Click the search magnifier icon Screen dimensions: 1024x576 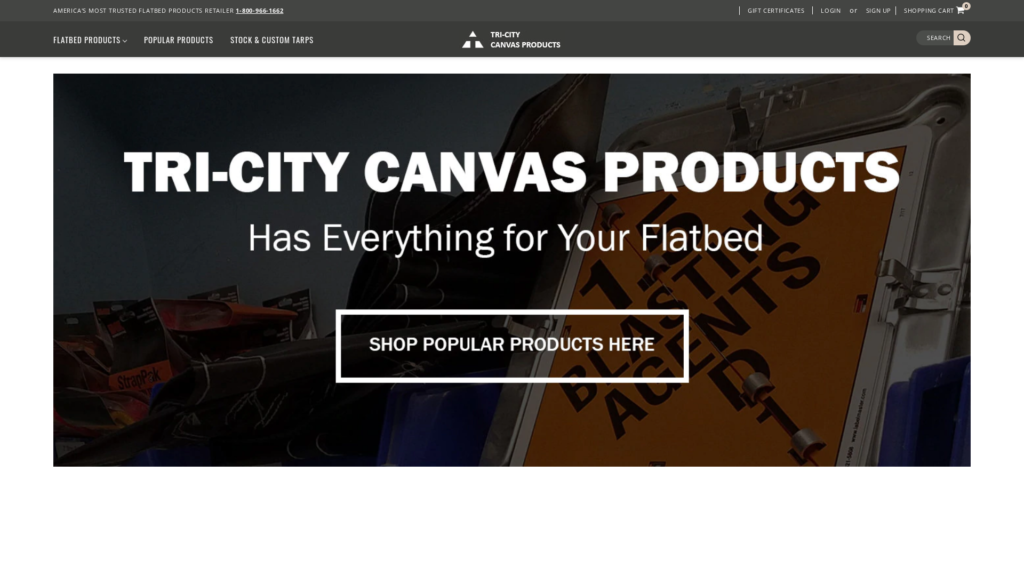961,38
